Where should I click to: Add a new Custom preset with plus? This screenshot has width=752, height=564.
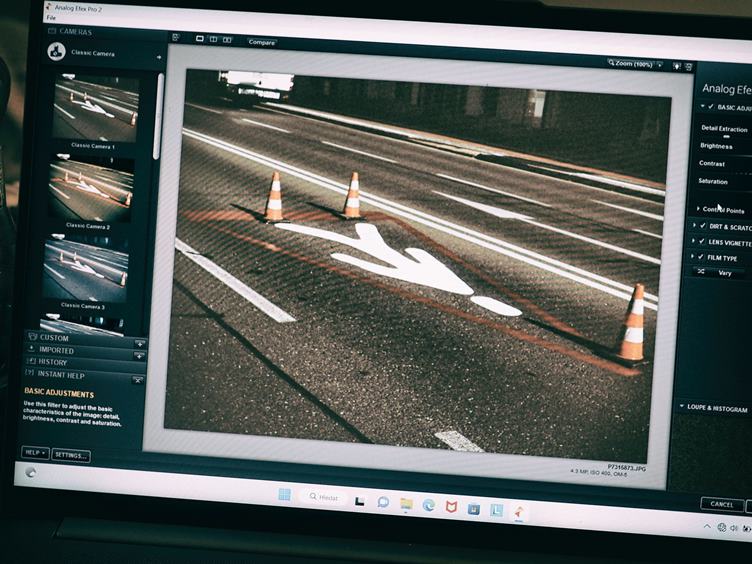coord(140,343)
